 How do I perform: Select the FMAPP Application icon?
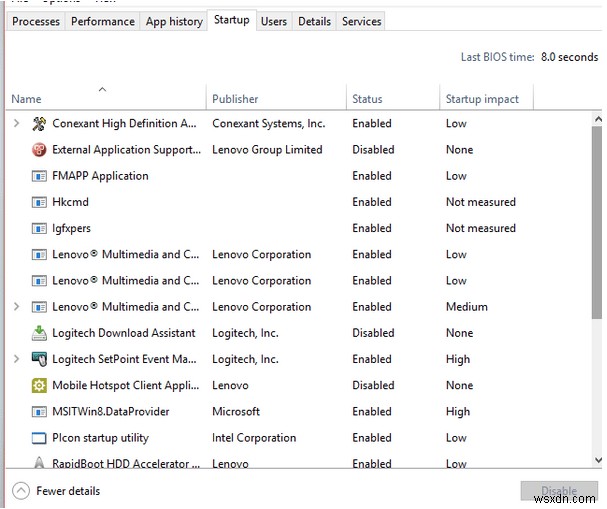coord(40,176)
